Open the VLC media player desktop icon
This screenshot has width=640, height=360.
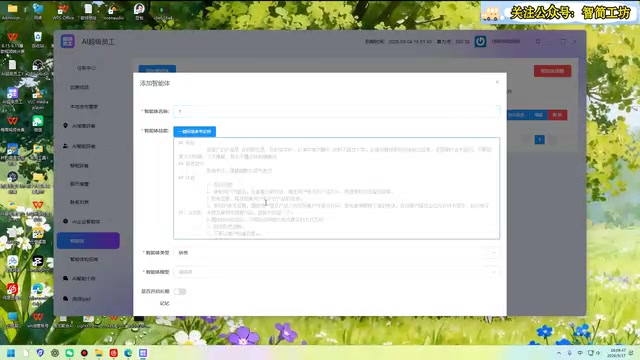38,97
